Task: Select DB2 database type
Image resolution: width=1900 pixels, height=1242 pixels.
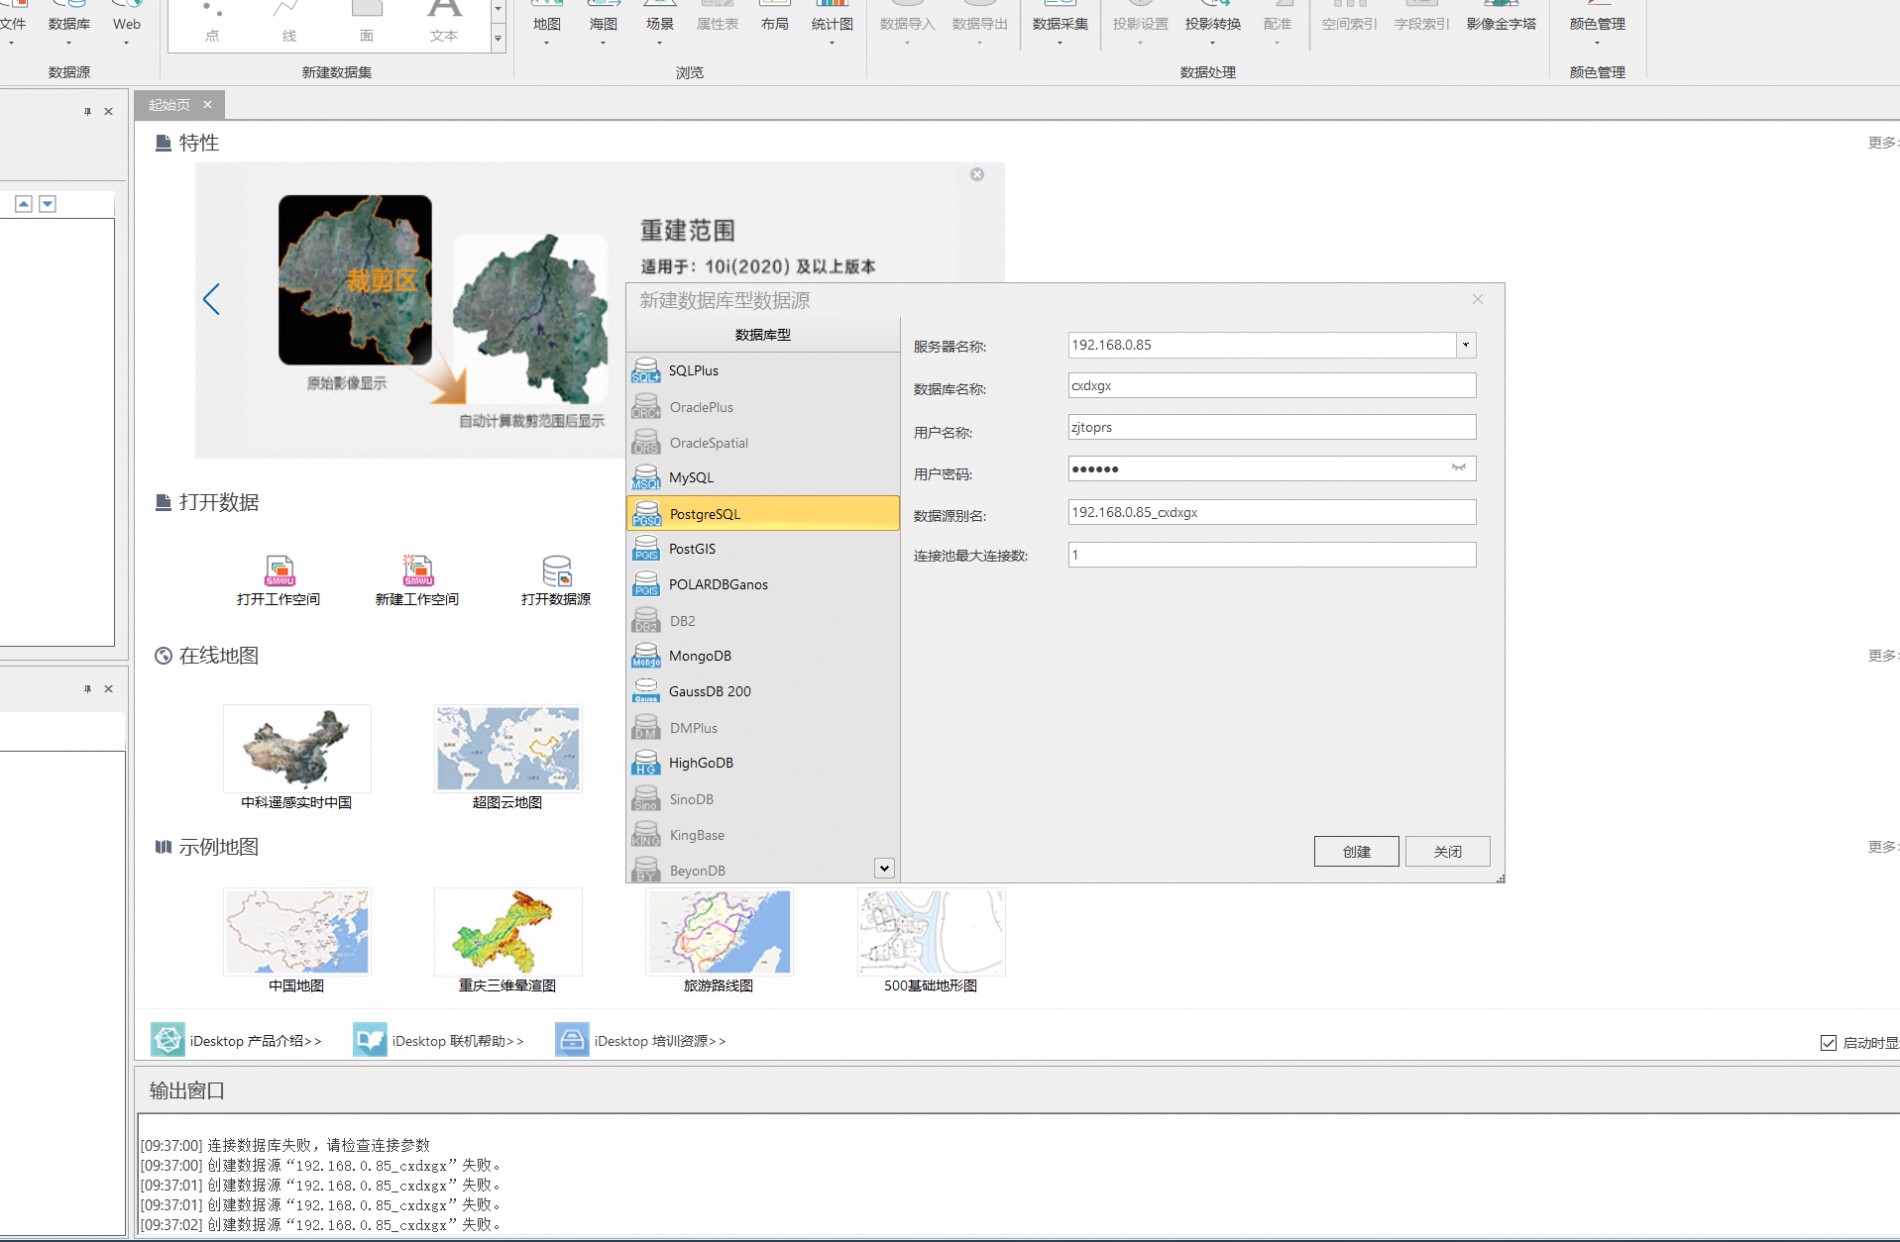Action: [x=763, y=621]
